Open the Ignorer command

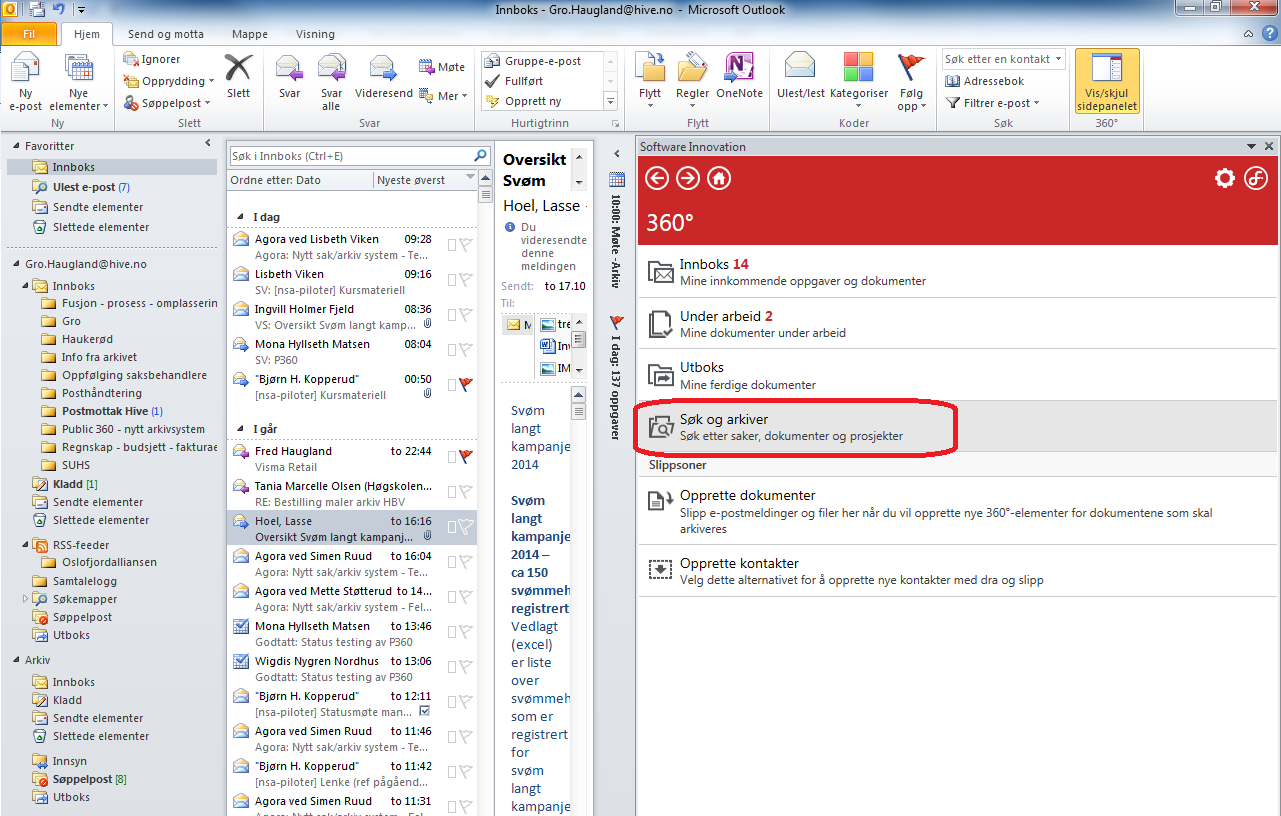pyautogui.click(x=152, y=59)
